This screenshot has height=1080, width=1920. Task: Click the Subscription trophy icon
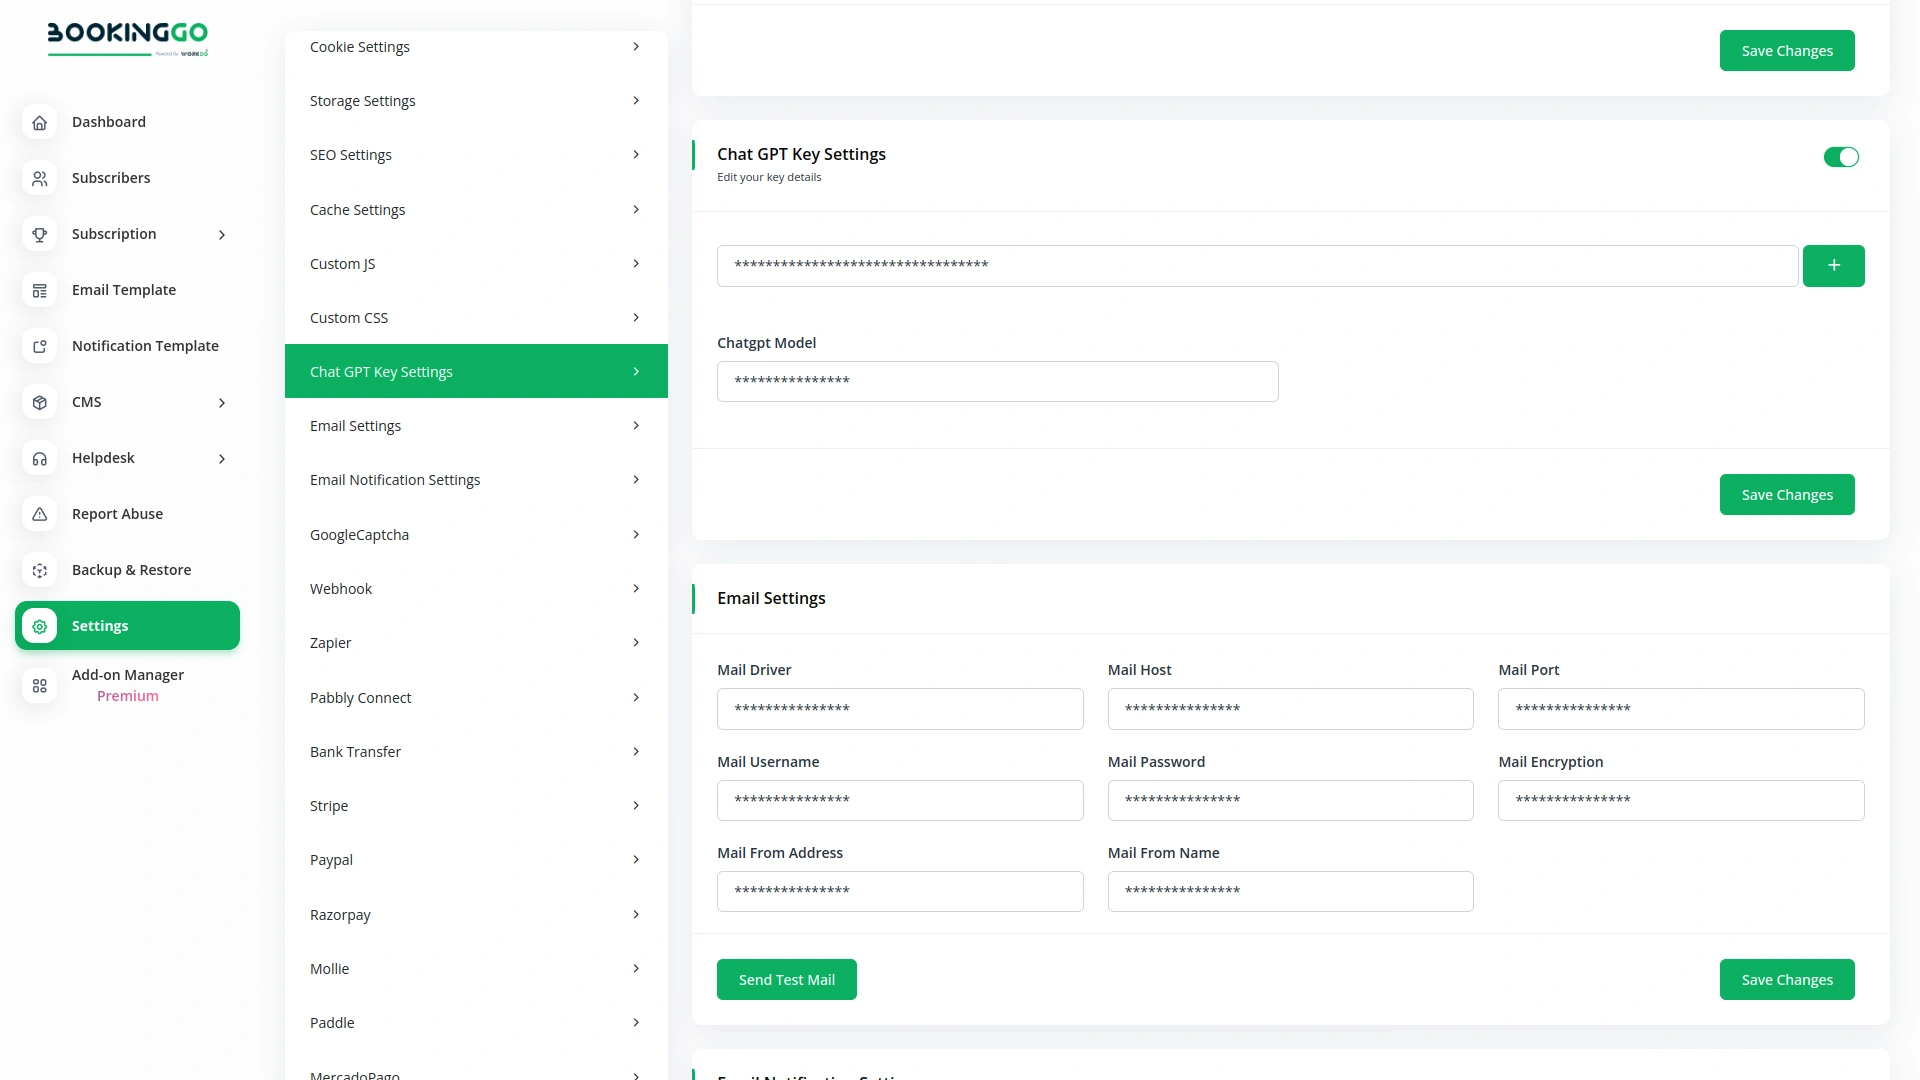pyautogui.click(x=40, y=234)
